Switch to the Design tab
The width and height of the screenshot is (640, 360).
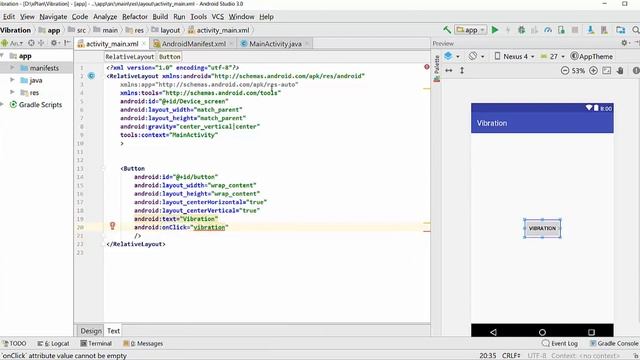(91, 331)
